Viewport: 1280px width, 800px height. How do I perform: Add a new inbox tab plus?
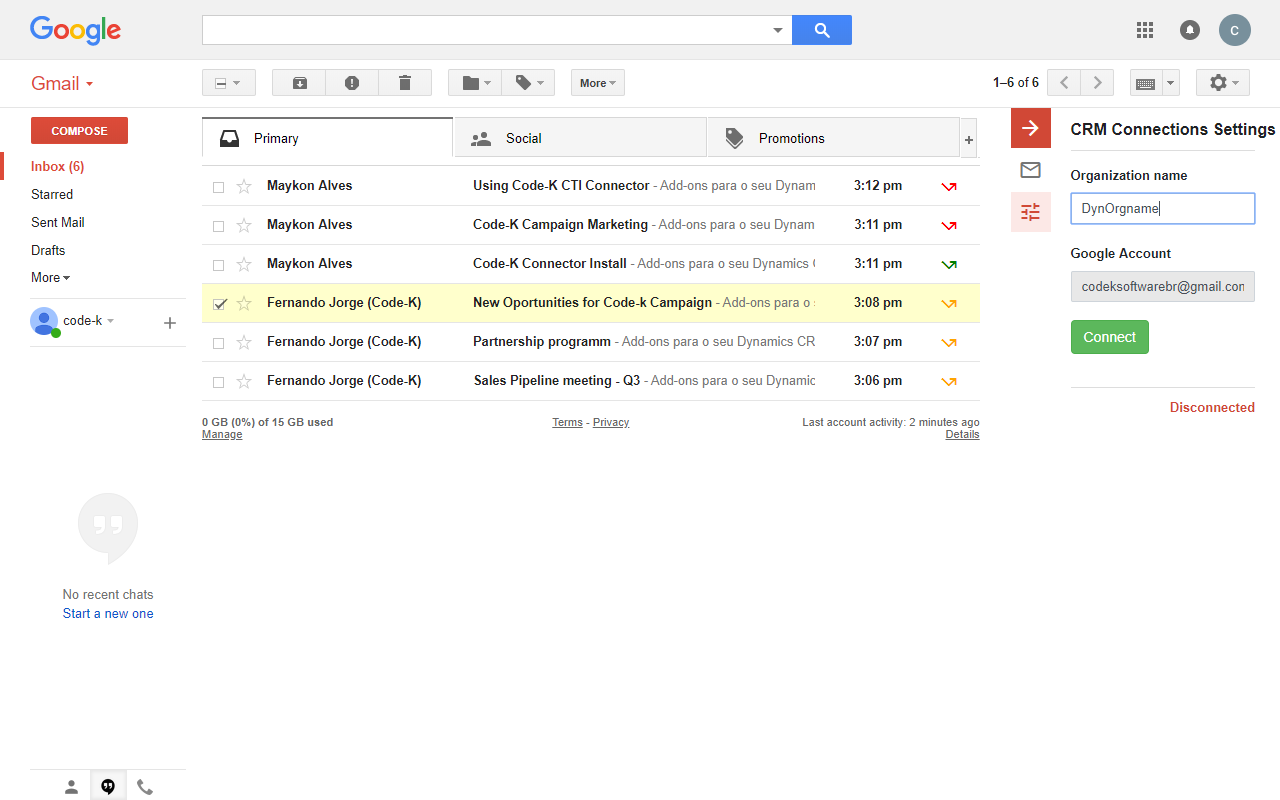pos(969,139)
